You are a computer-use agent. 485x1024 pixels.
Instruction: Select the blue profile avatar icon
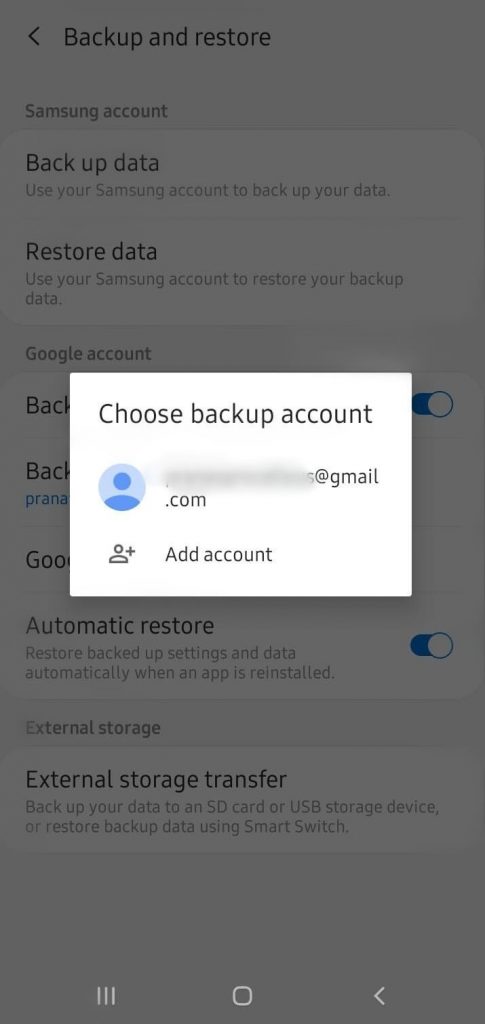pyautogui.click(x=121, y=487)
